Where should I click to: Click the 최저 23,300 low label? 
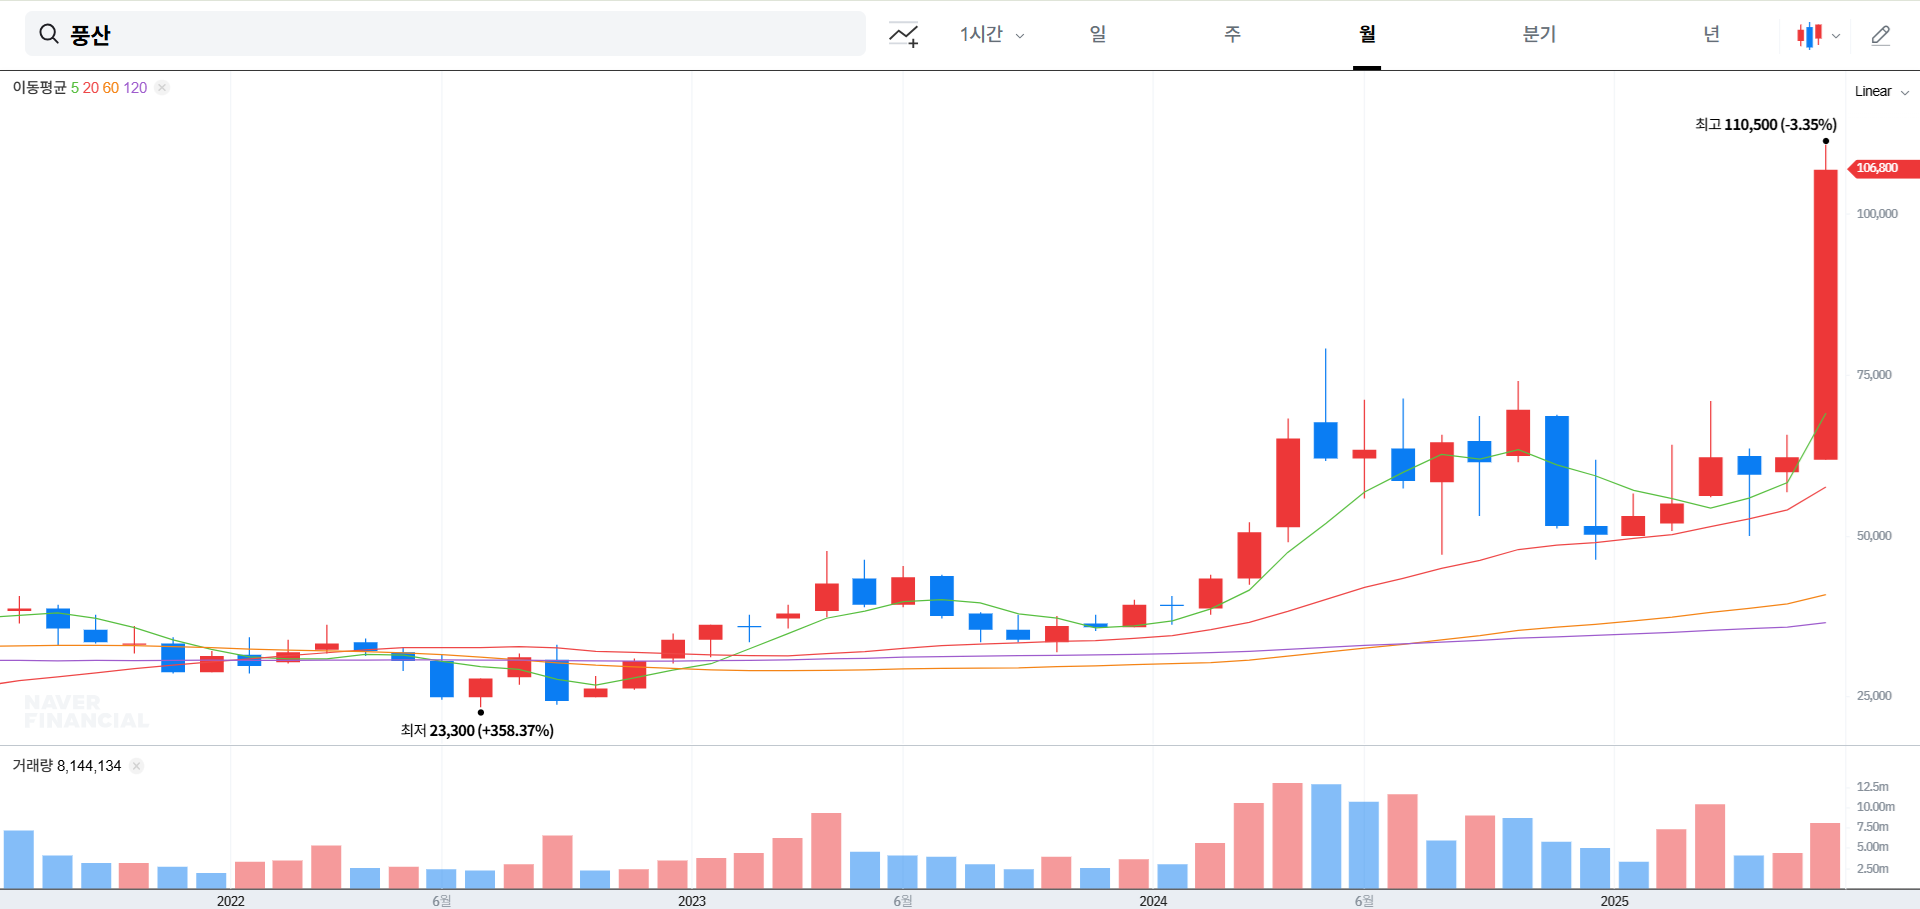[477, 731]
